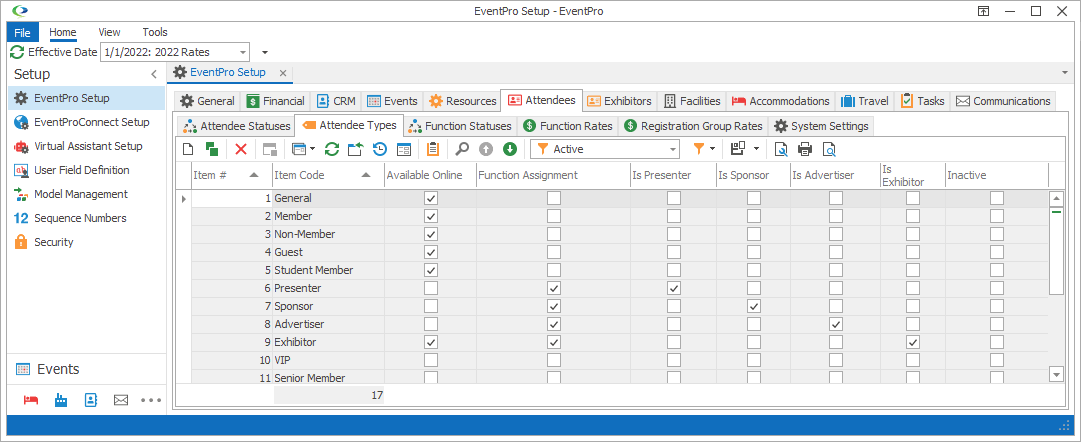Open the view window dropdown in the toolbar
1081x442 pixels.
click(312, 148)
